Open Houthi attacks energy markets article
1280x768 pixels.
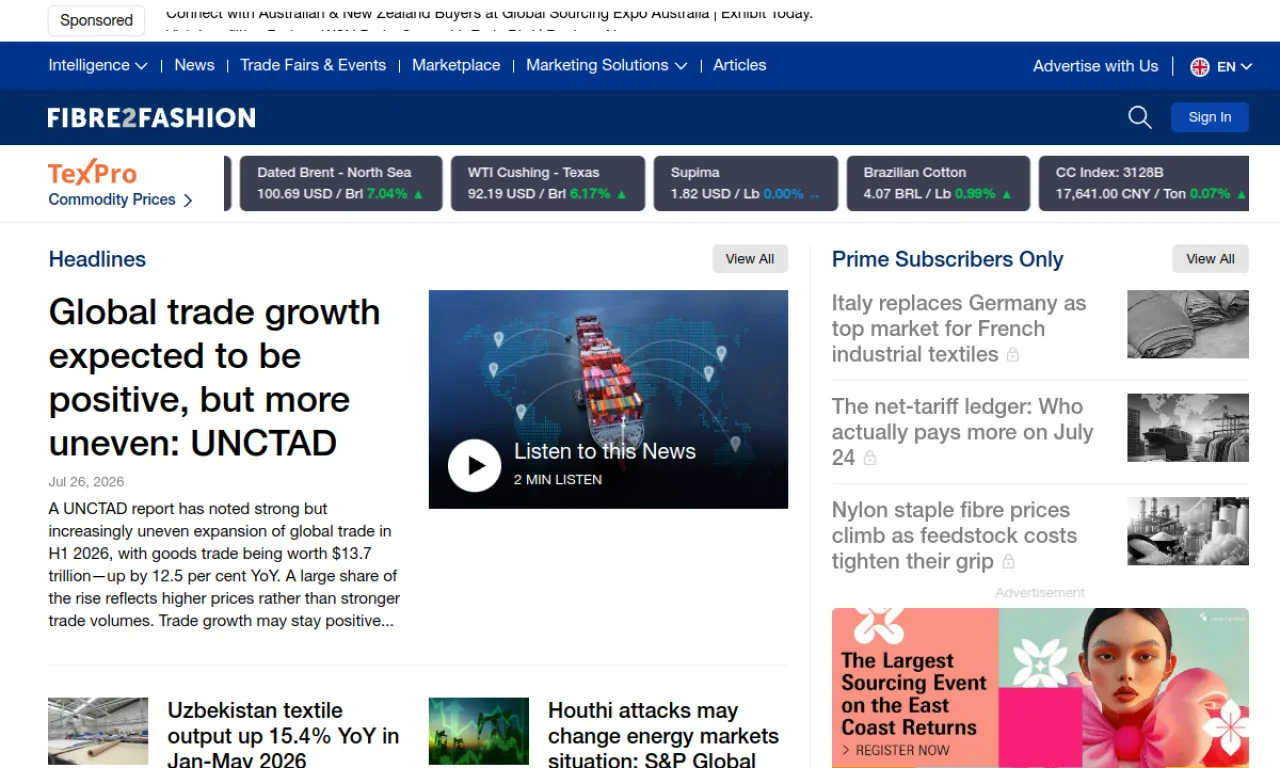point(663,735)
